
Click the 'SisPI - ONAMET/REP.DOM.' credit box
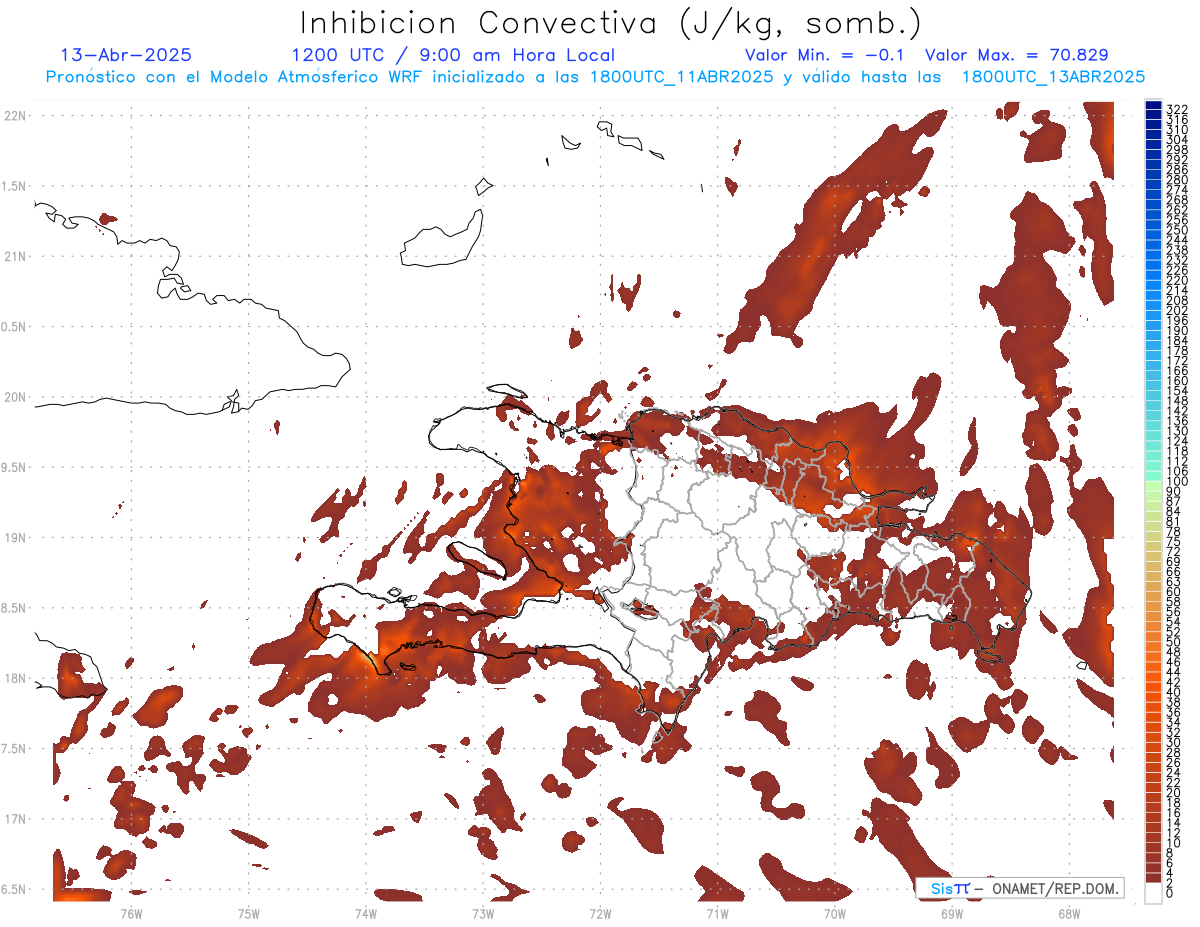[x=1020, y=888]
